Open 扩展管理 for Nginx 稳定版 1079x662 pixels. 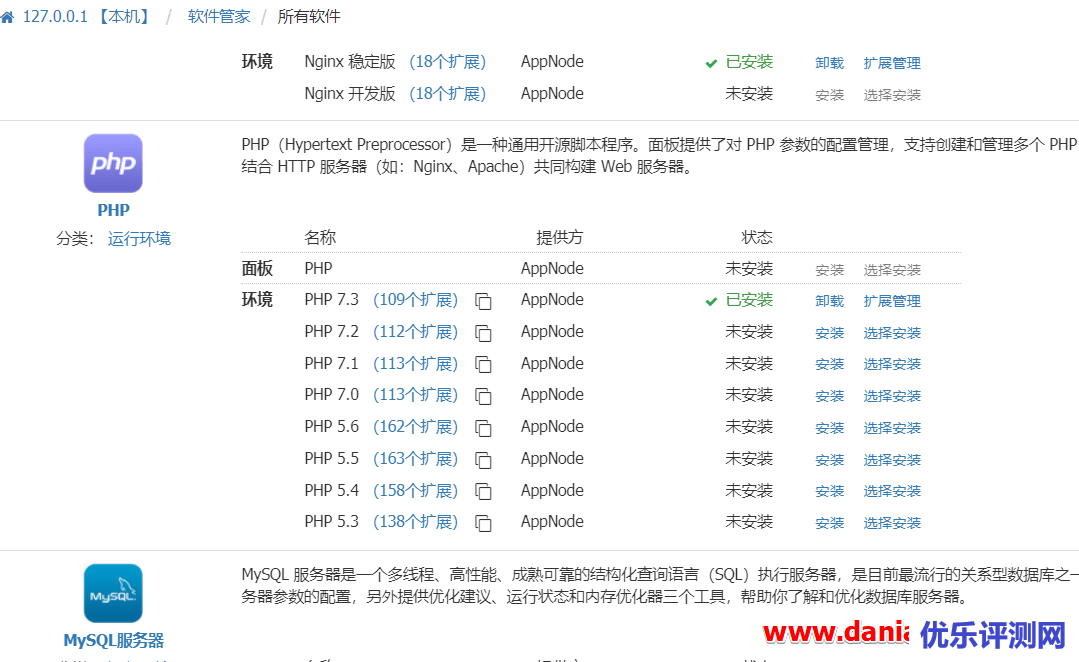click(892, 63)
